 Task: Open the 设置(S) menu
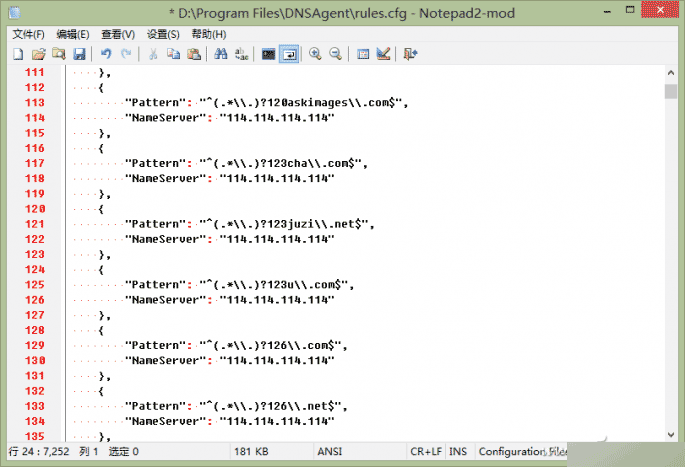pyautogui.click(x=163, y=34)
